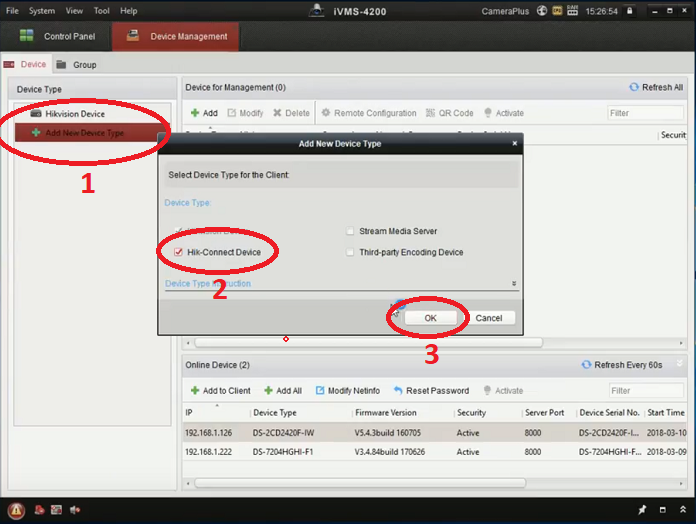This screenshot has width=696, height=524.
Task: Click the Online Device Filter field
Action: [646, 391]
